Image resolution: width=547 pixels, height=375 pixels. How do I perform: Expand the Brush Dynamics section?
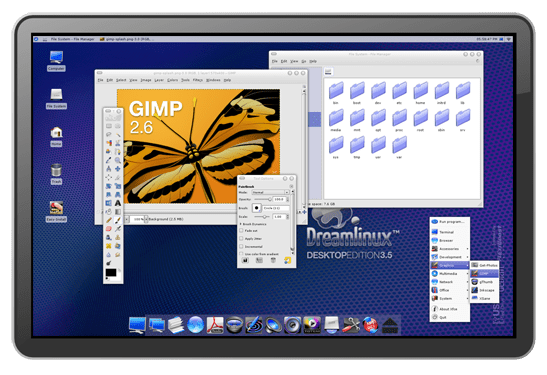click(x=253, y=224)
